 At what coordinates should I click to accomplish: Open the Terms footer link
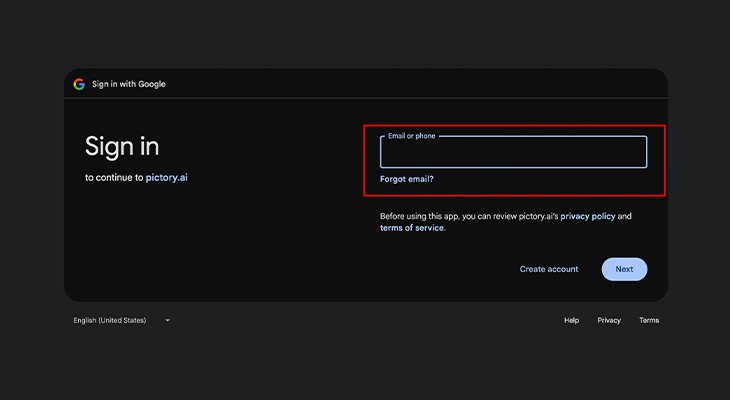(649, 320)
